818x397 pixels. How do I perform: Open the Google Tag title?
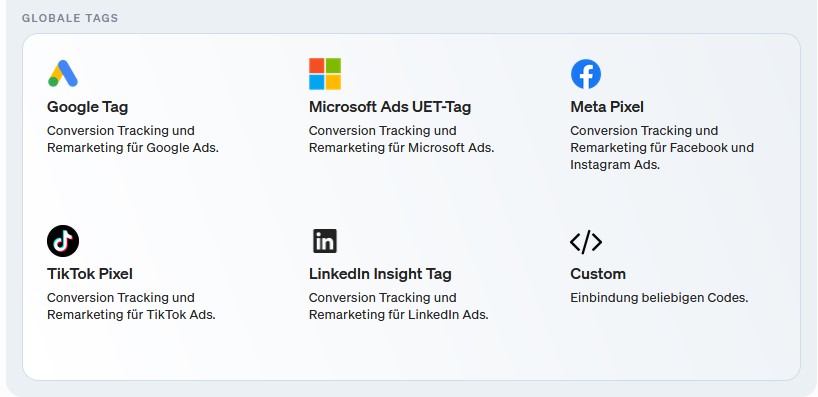88,107
